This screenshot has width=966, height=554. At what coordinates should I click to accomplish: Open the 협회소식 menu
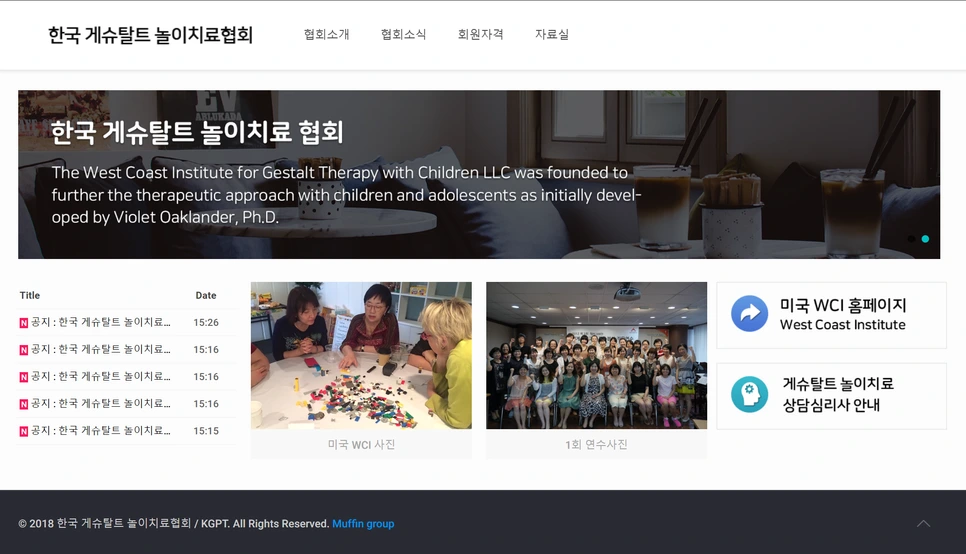click(404, 35)
